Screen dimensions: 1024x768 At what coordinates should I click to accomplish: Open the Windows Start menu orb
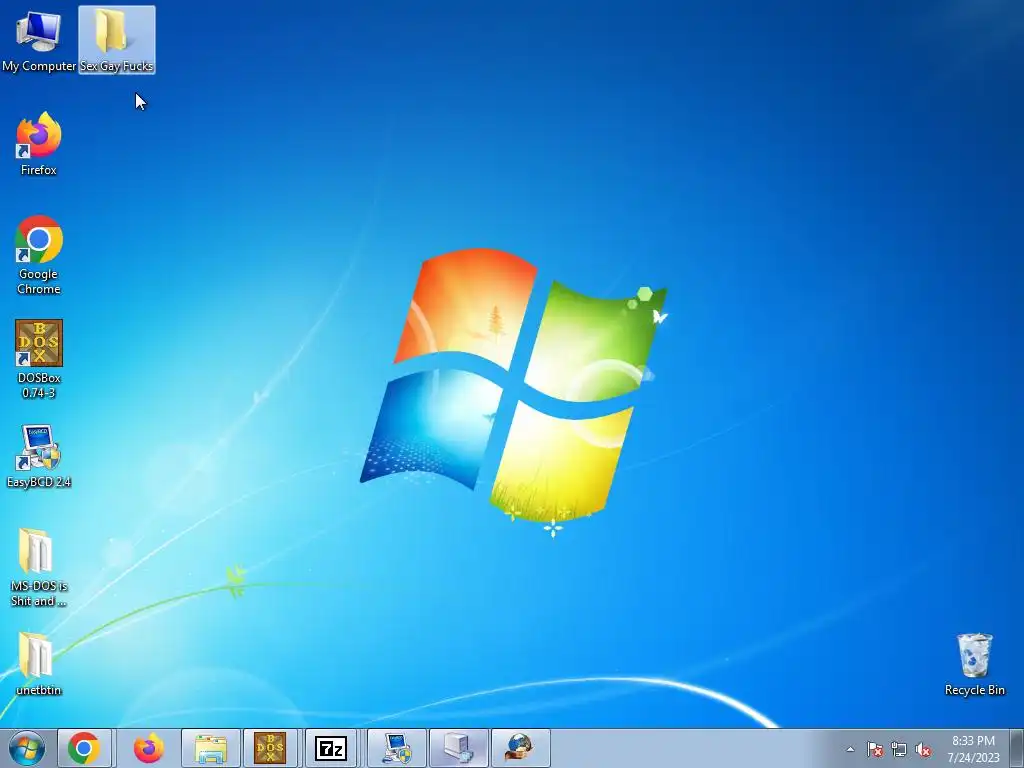click(27, 748)
